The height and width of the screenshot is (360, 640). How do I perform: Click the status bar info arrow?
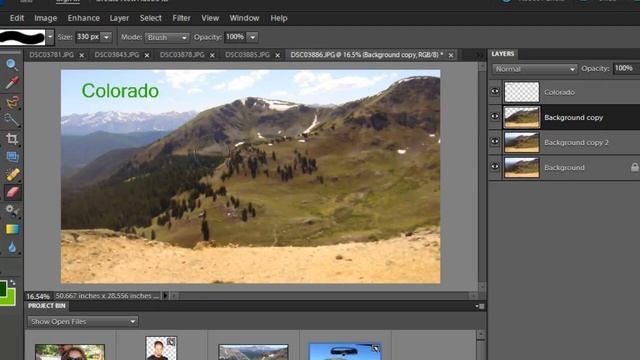point(165,296)
